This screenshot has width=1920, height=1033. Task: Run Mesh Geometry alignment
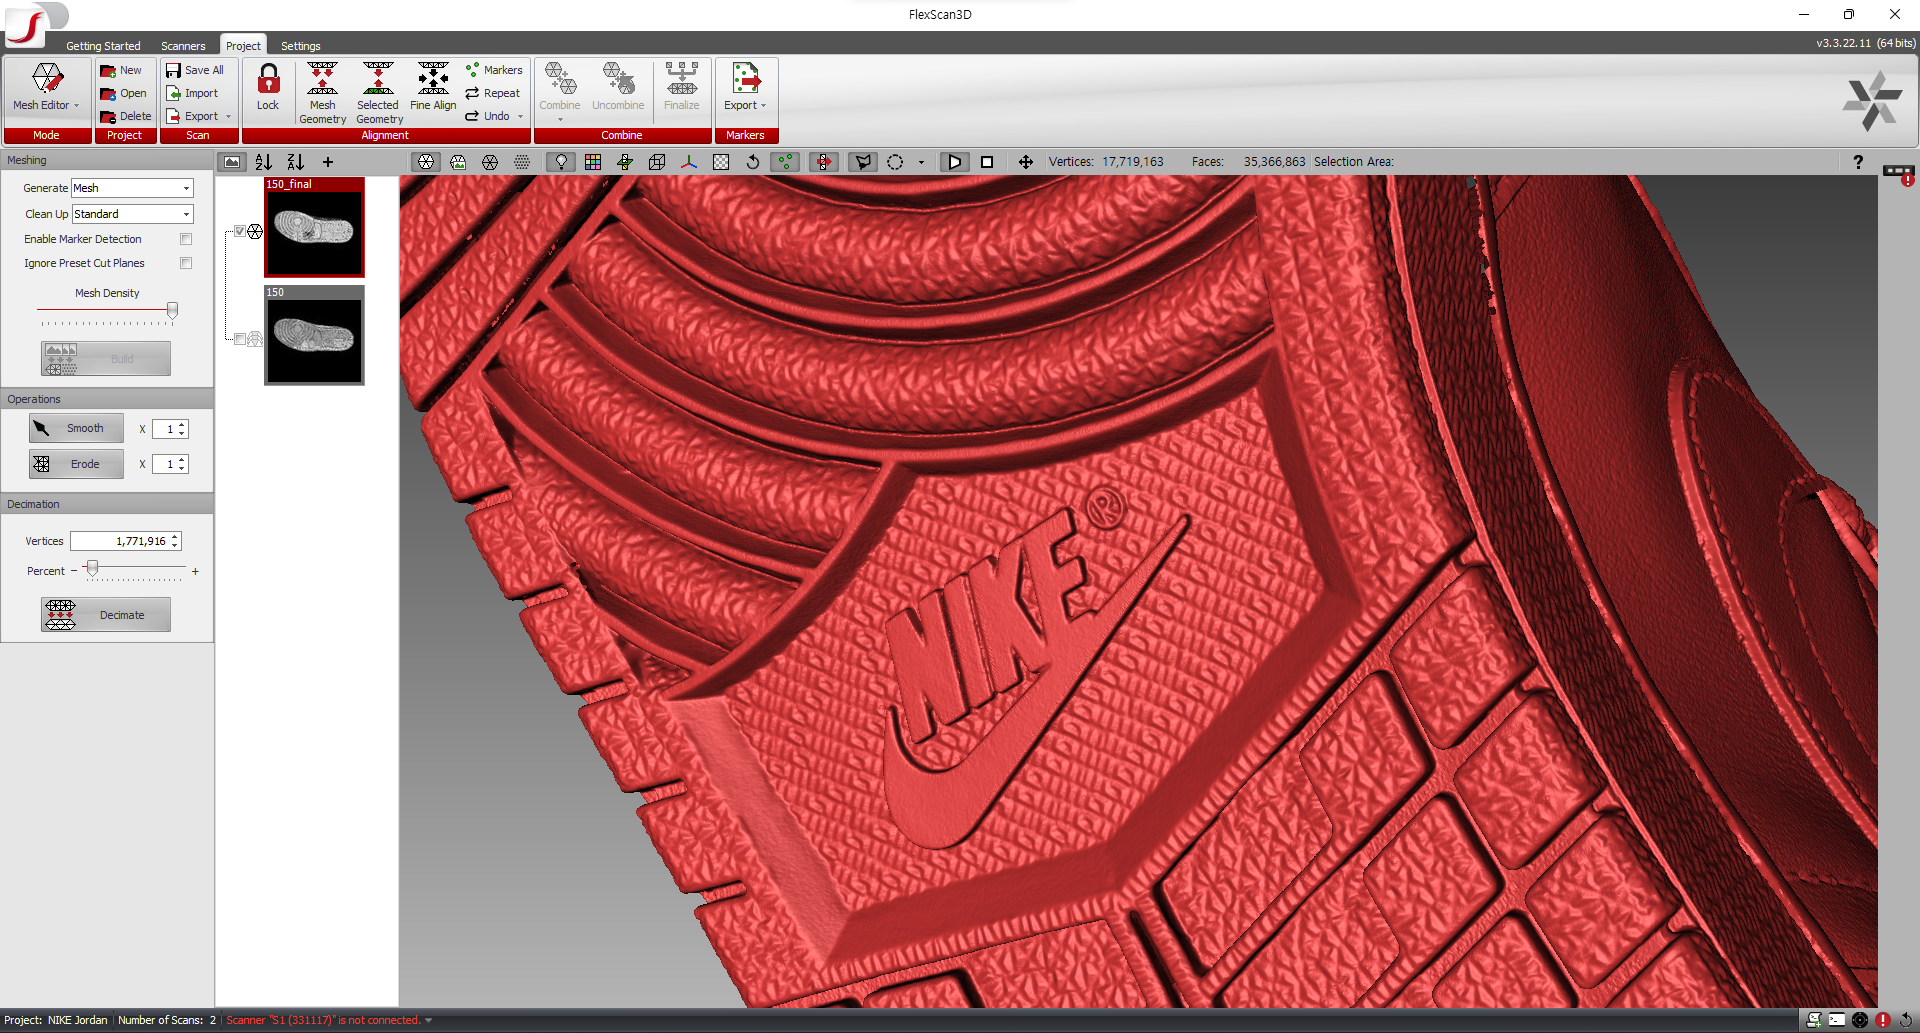coord(322,93)
